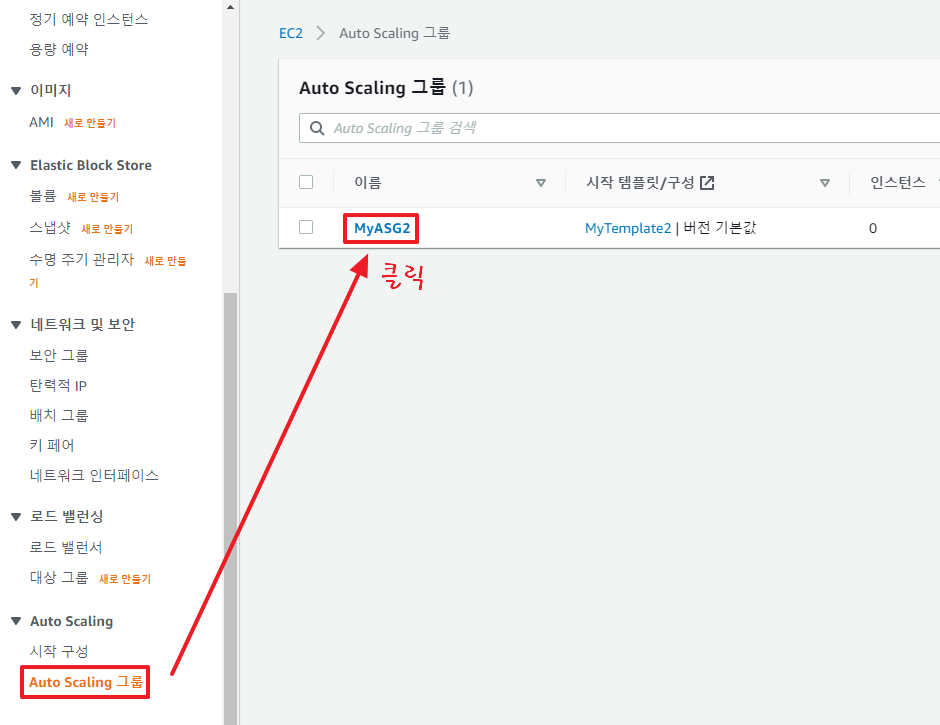
Task: Go to 키 페어 in the sidebar
Action: (52, 445)
